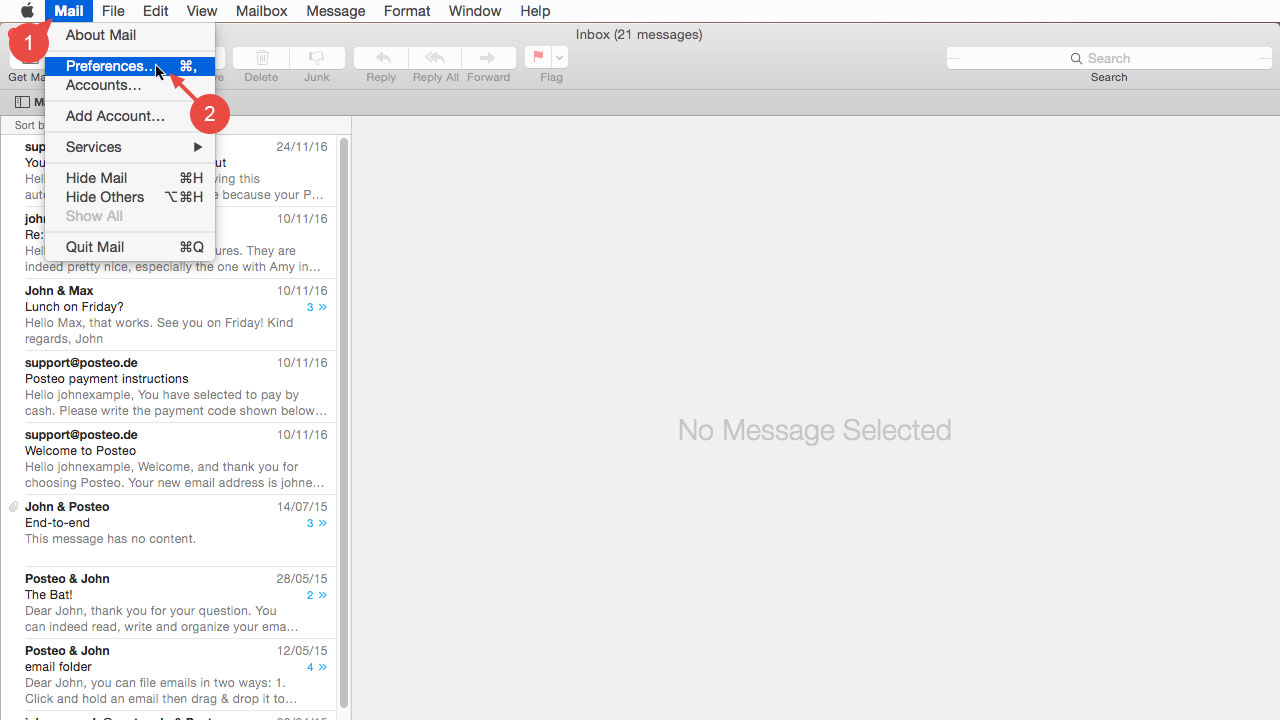Image resolution: width=1280 pixels, height=720 pixels.
Task: Flag the message using the red flag icon
Action: click(536, 57)
